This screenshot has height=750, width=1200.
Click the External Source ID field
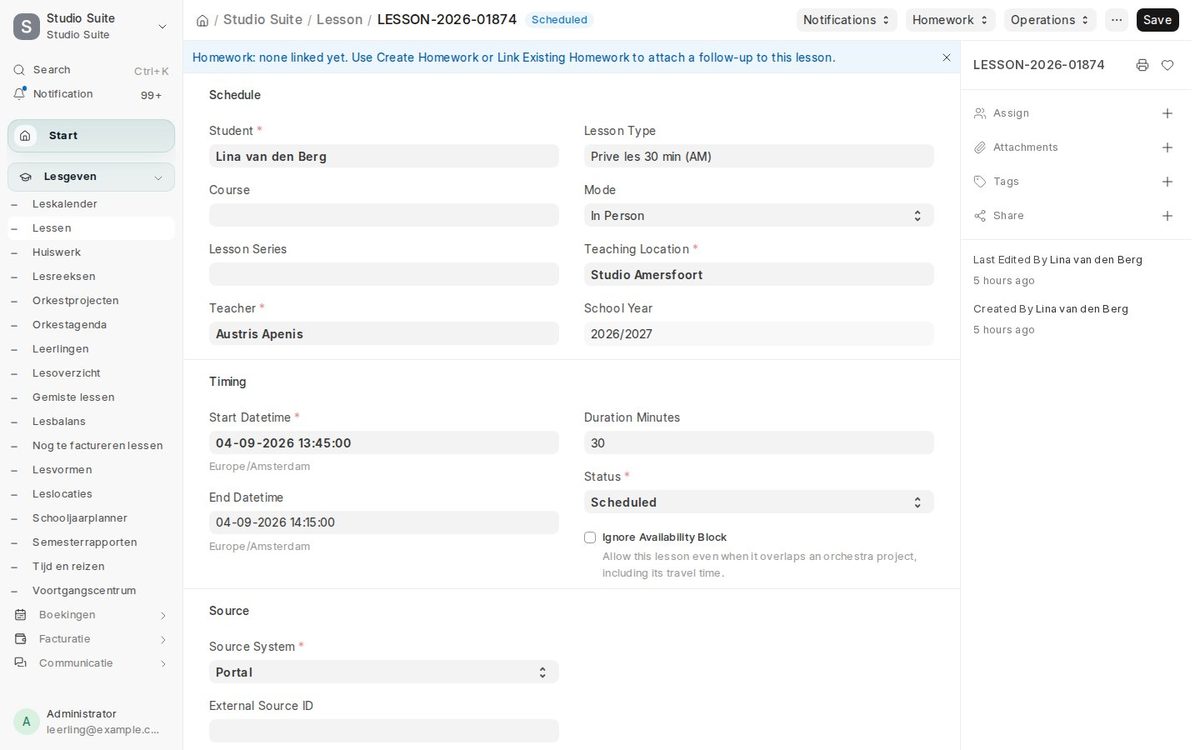click(384, 732)
